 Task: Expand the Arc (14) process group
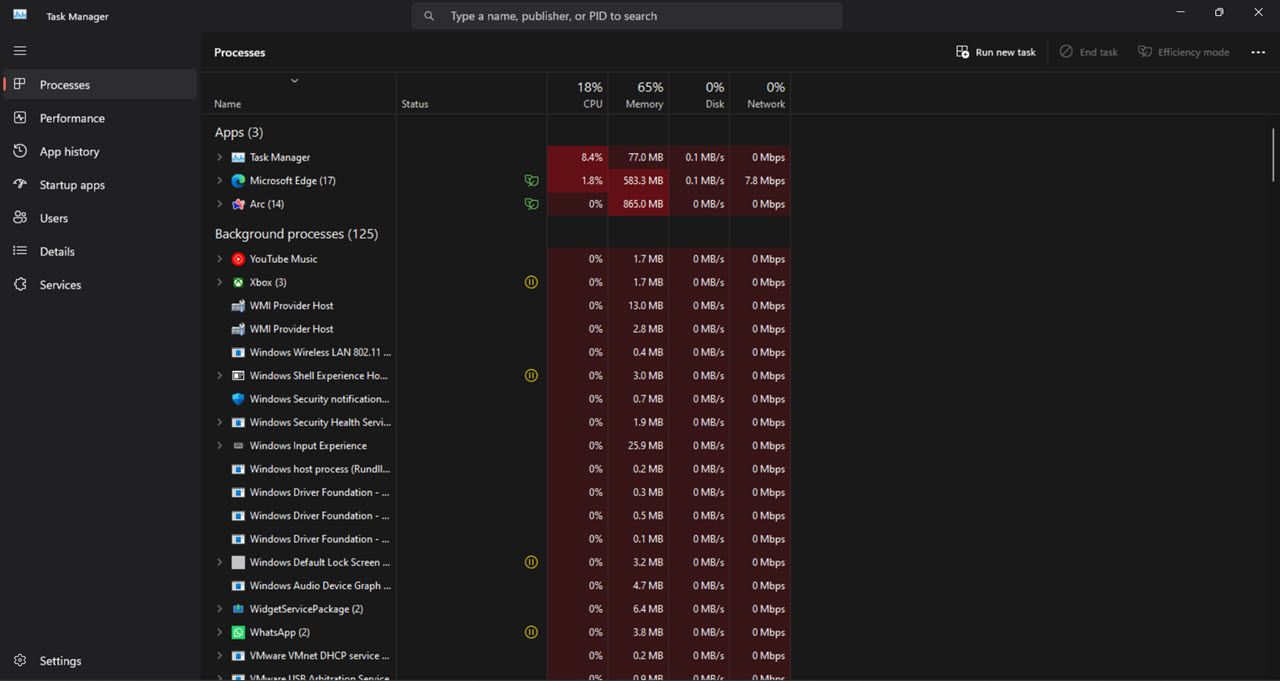point(220,204)
